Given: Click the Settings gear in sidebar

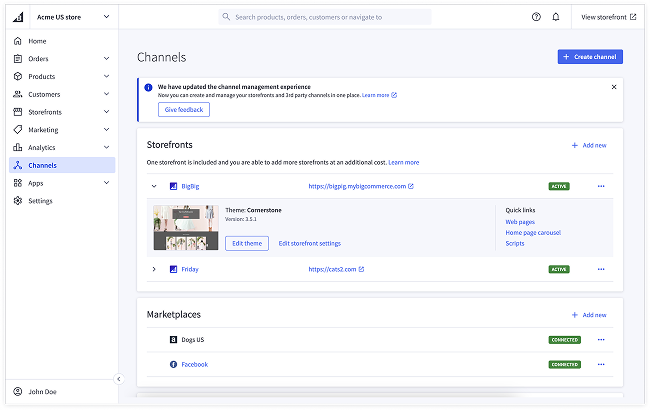Looking at the screenshot, I should click(x=40, y=201).
